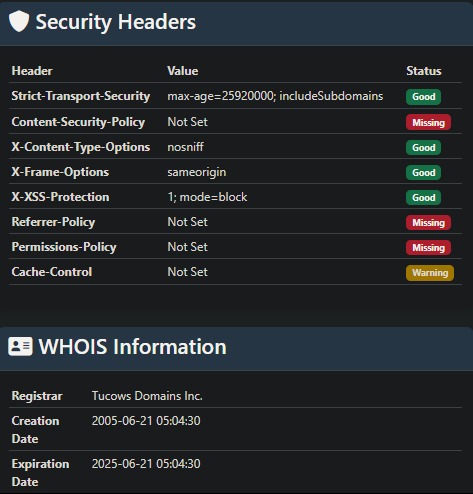Viewport: 473px width, 494px height.
Task: Click the Registrar label
Action: click(37, 396)
